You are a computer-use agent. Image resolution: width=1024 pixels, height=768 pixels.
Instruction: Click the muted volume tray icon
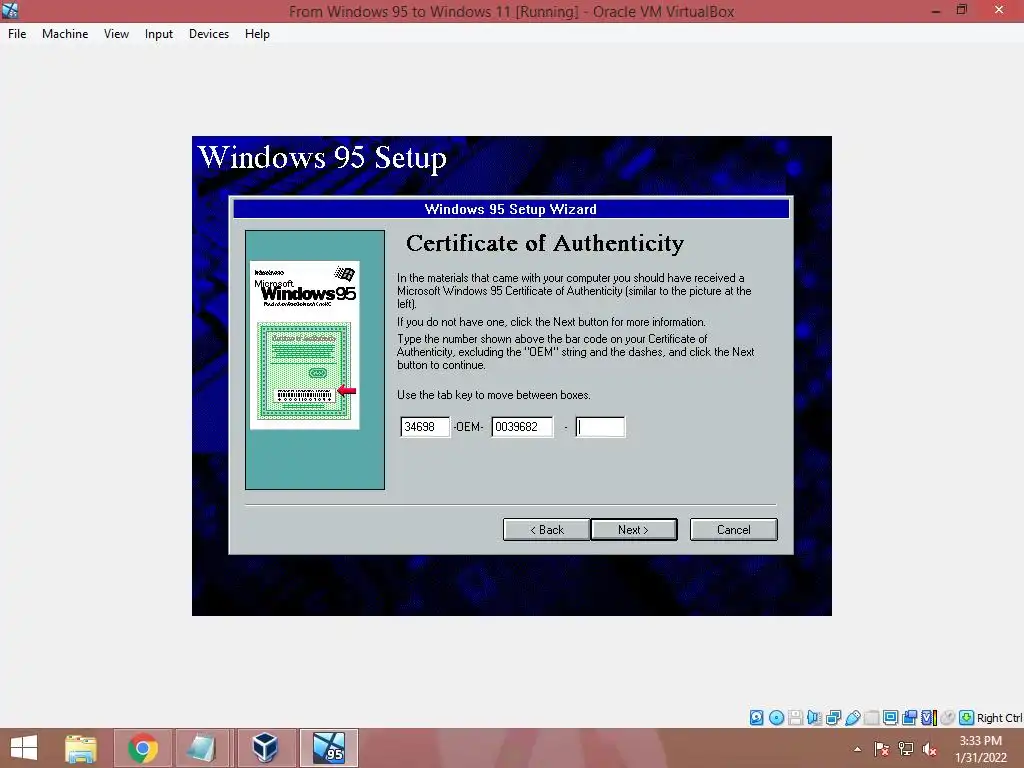click(x=929, y=749)
